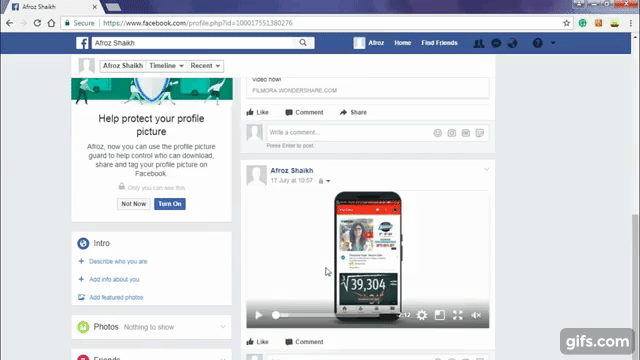The width and height of the screenshot is (640, 360).
Task: Open the Timeline dropdown
Action: (166, 66)
